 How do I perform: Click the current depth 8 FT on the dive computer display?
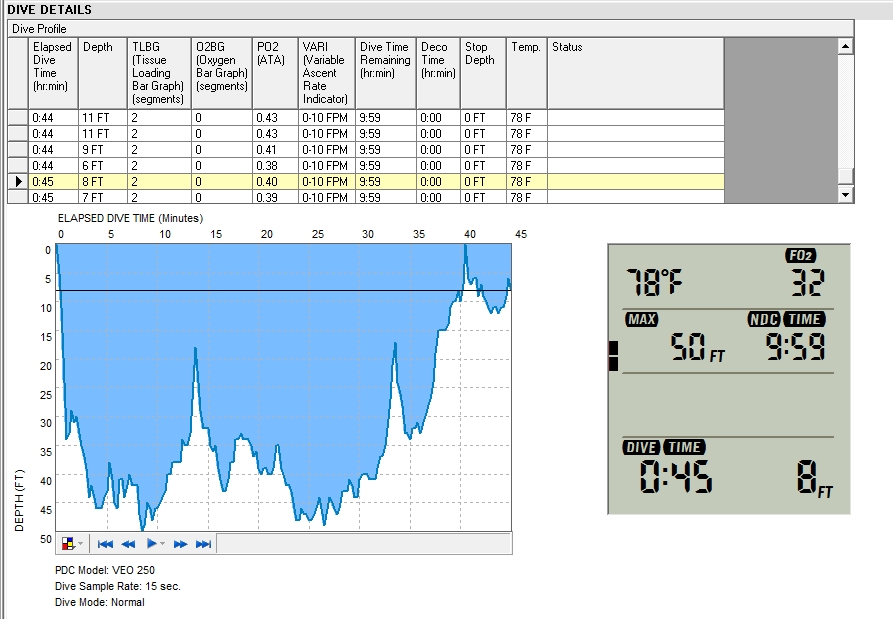point(814,478)
